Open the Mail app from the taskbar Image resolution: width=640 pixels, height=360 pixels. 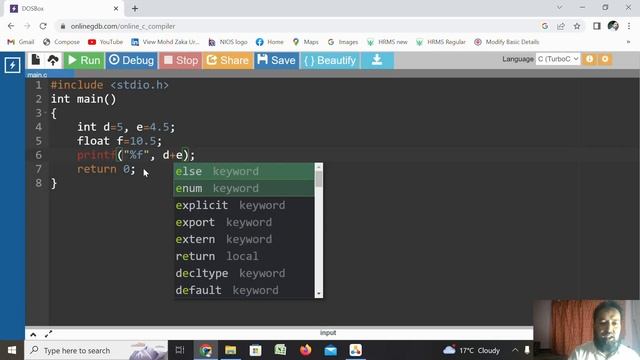pos(331,350)
